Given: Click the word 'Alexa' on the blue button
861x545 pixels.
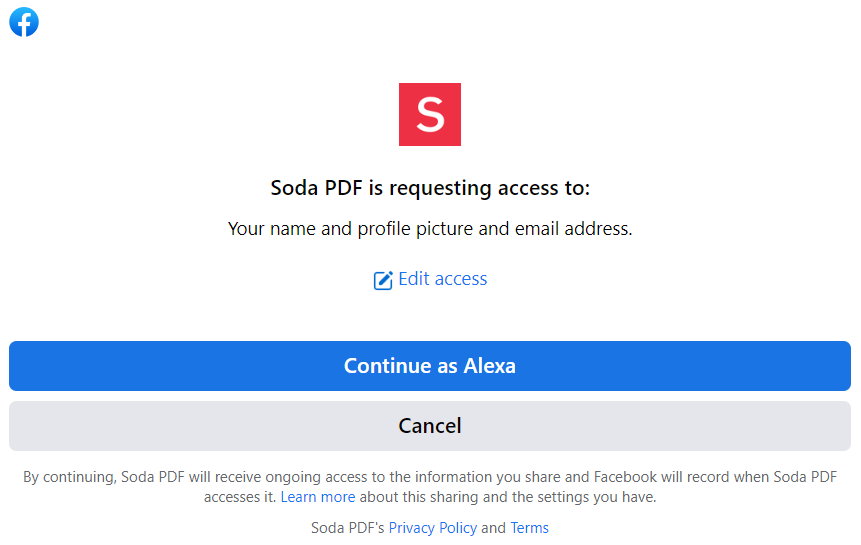Looking at the screenshot, I should pyautogui.click(x=490, y=366).
